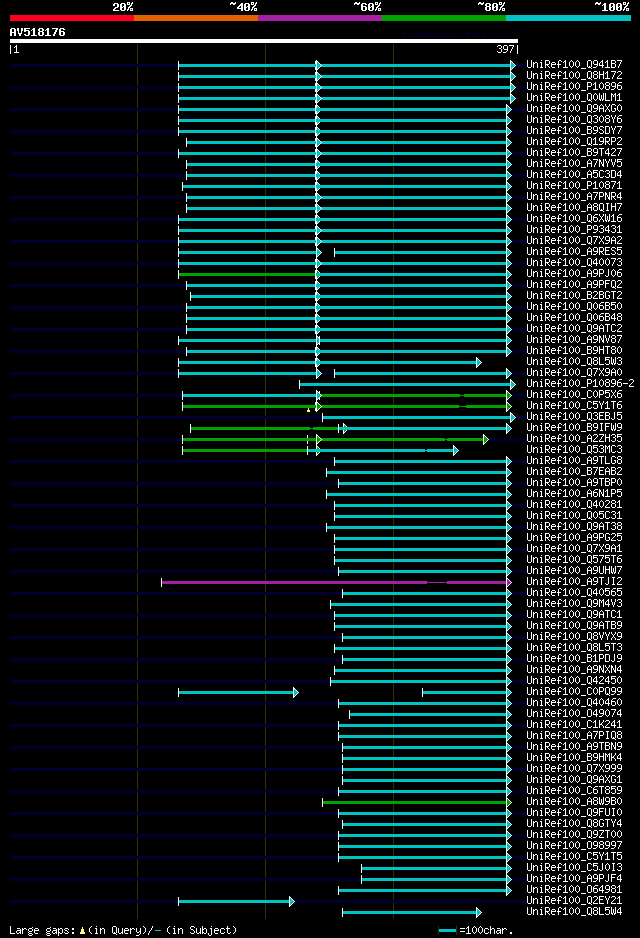Click the purple alignment bar of A9TJI2
The width and height of the screenshot is (640, 938).
[x=336, y=582]
